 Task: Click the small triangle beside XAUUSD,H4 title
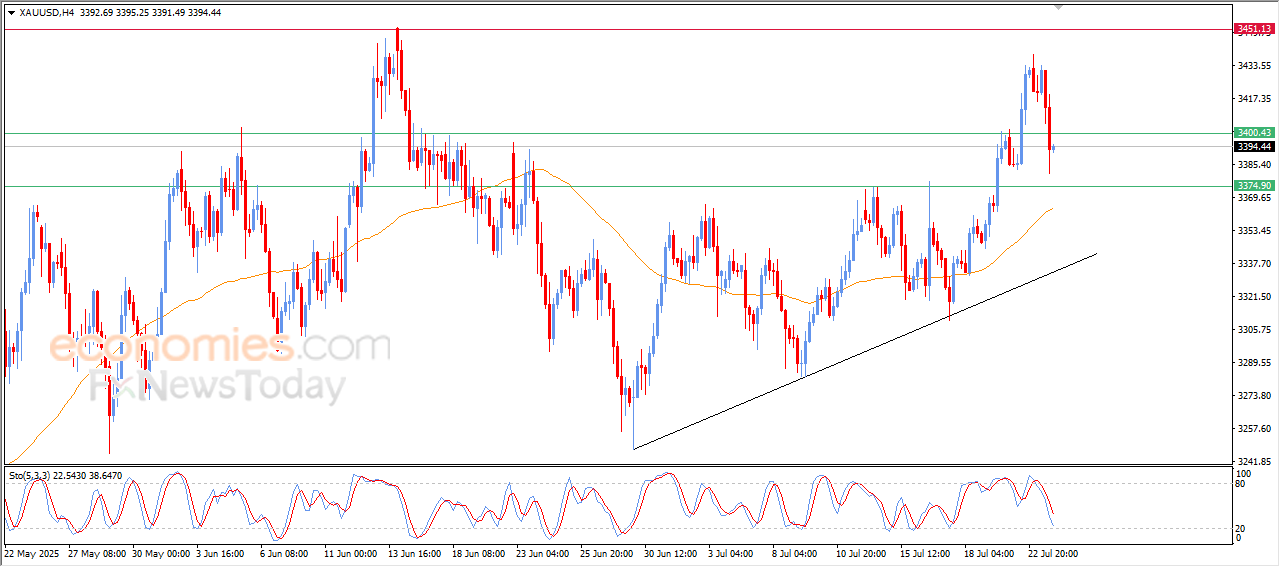(11, 13)
